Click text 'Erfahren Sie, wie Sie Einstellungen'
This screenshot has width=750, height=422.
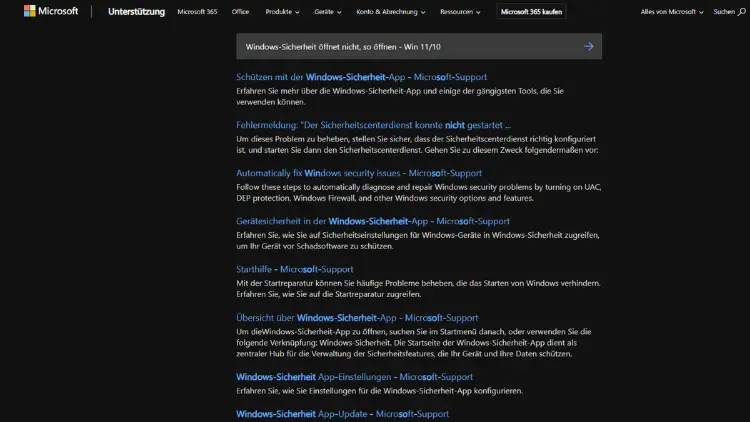(296, 391)
